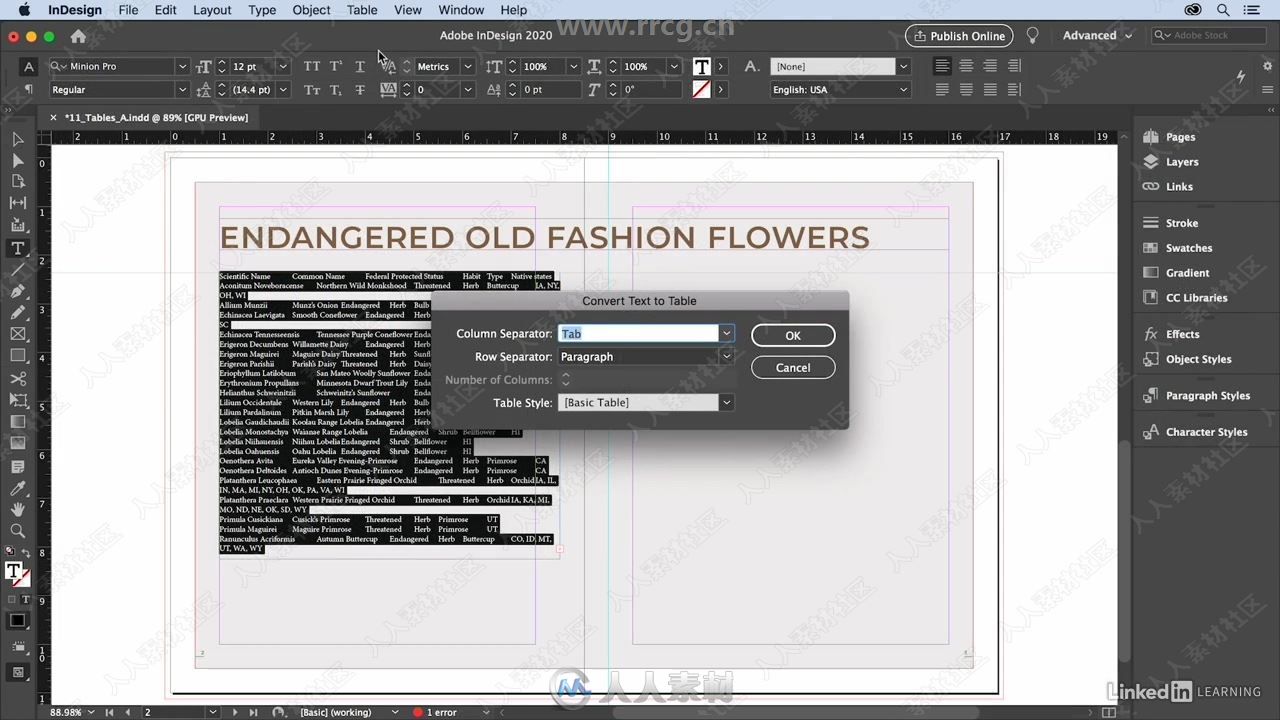Select the Eyedropper tool
Screen dimensions: 1280x720
pyautogui.click(x=18, y=488)
